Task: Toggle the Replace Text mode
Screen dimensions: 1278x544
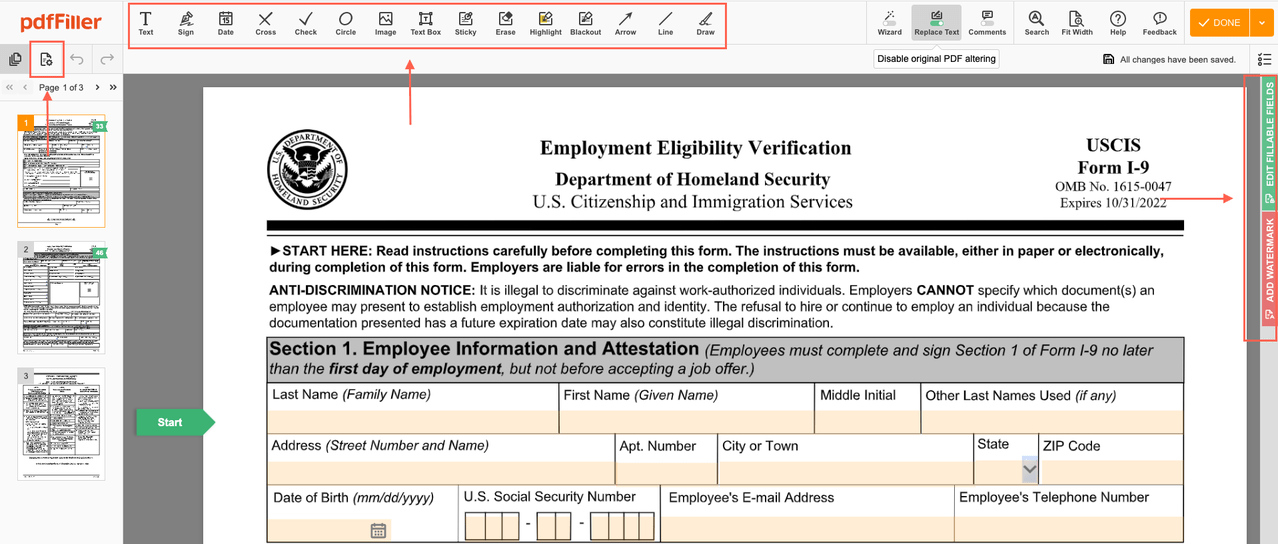Action: (936, 23)
